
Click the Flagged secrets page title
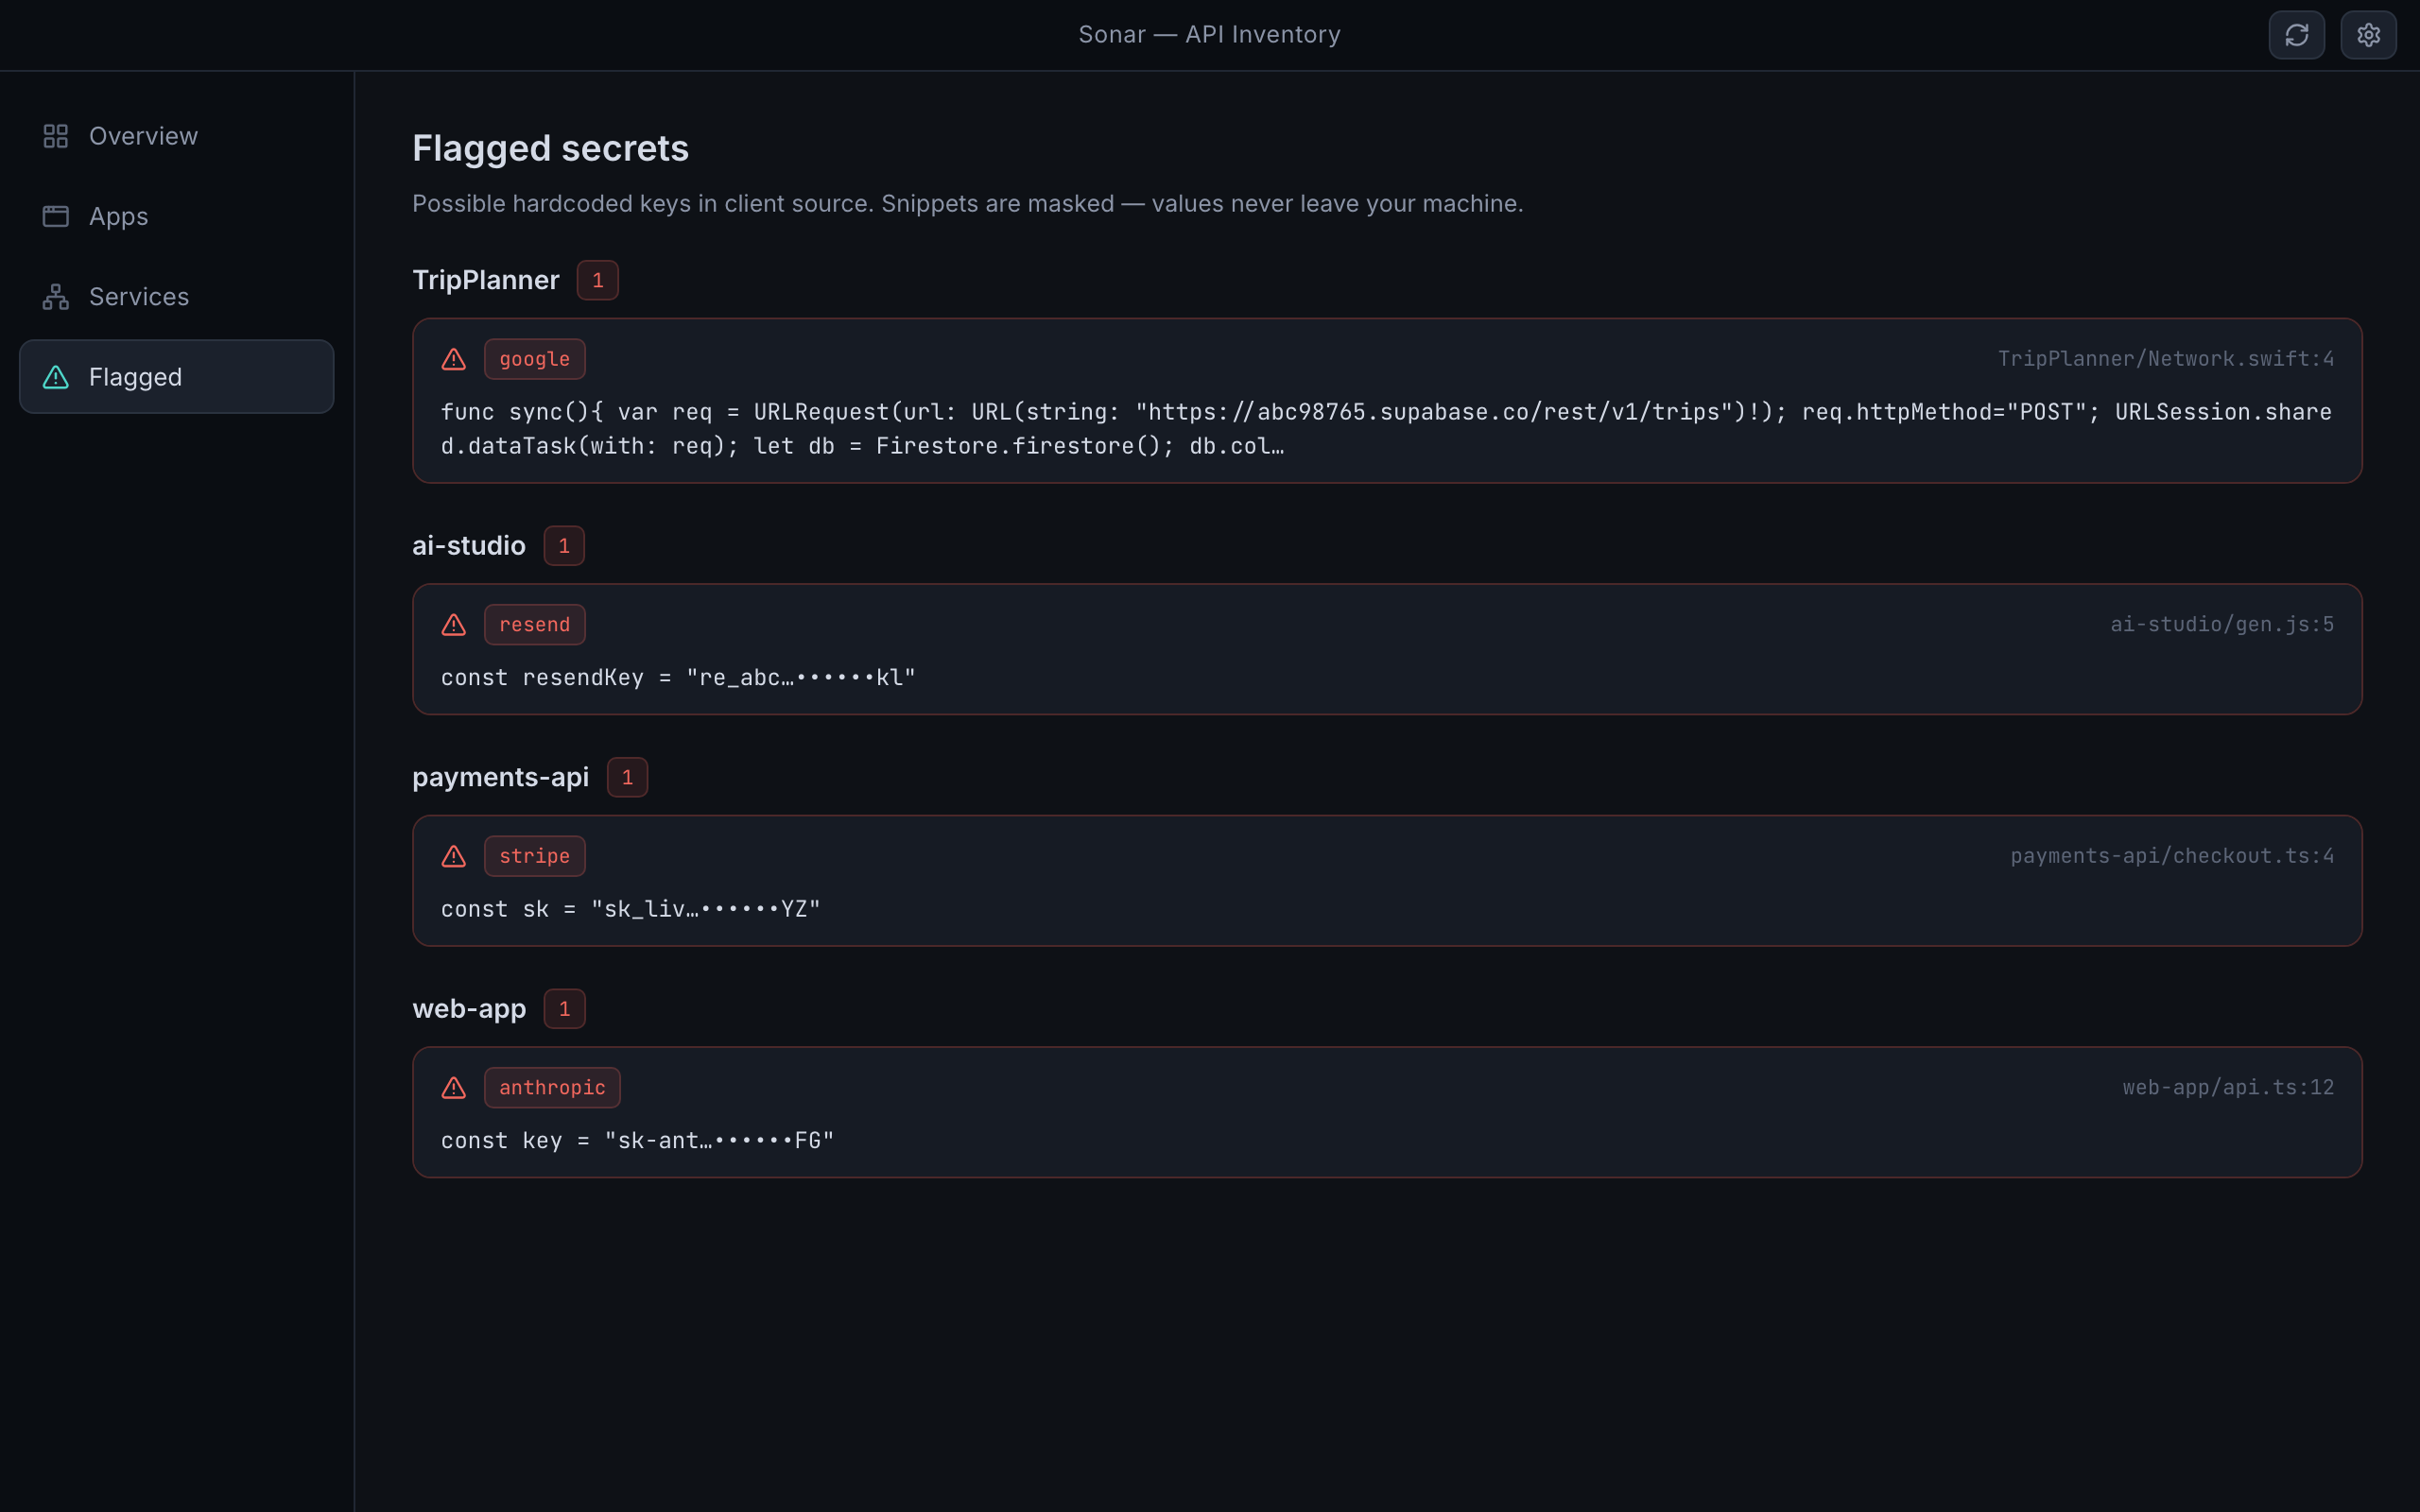pyautogui.click(x=550, y=148)
